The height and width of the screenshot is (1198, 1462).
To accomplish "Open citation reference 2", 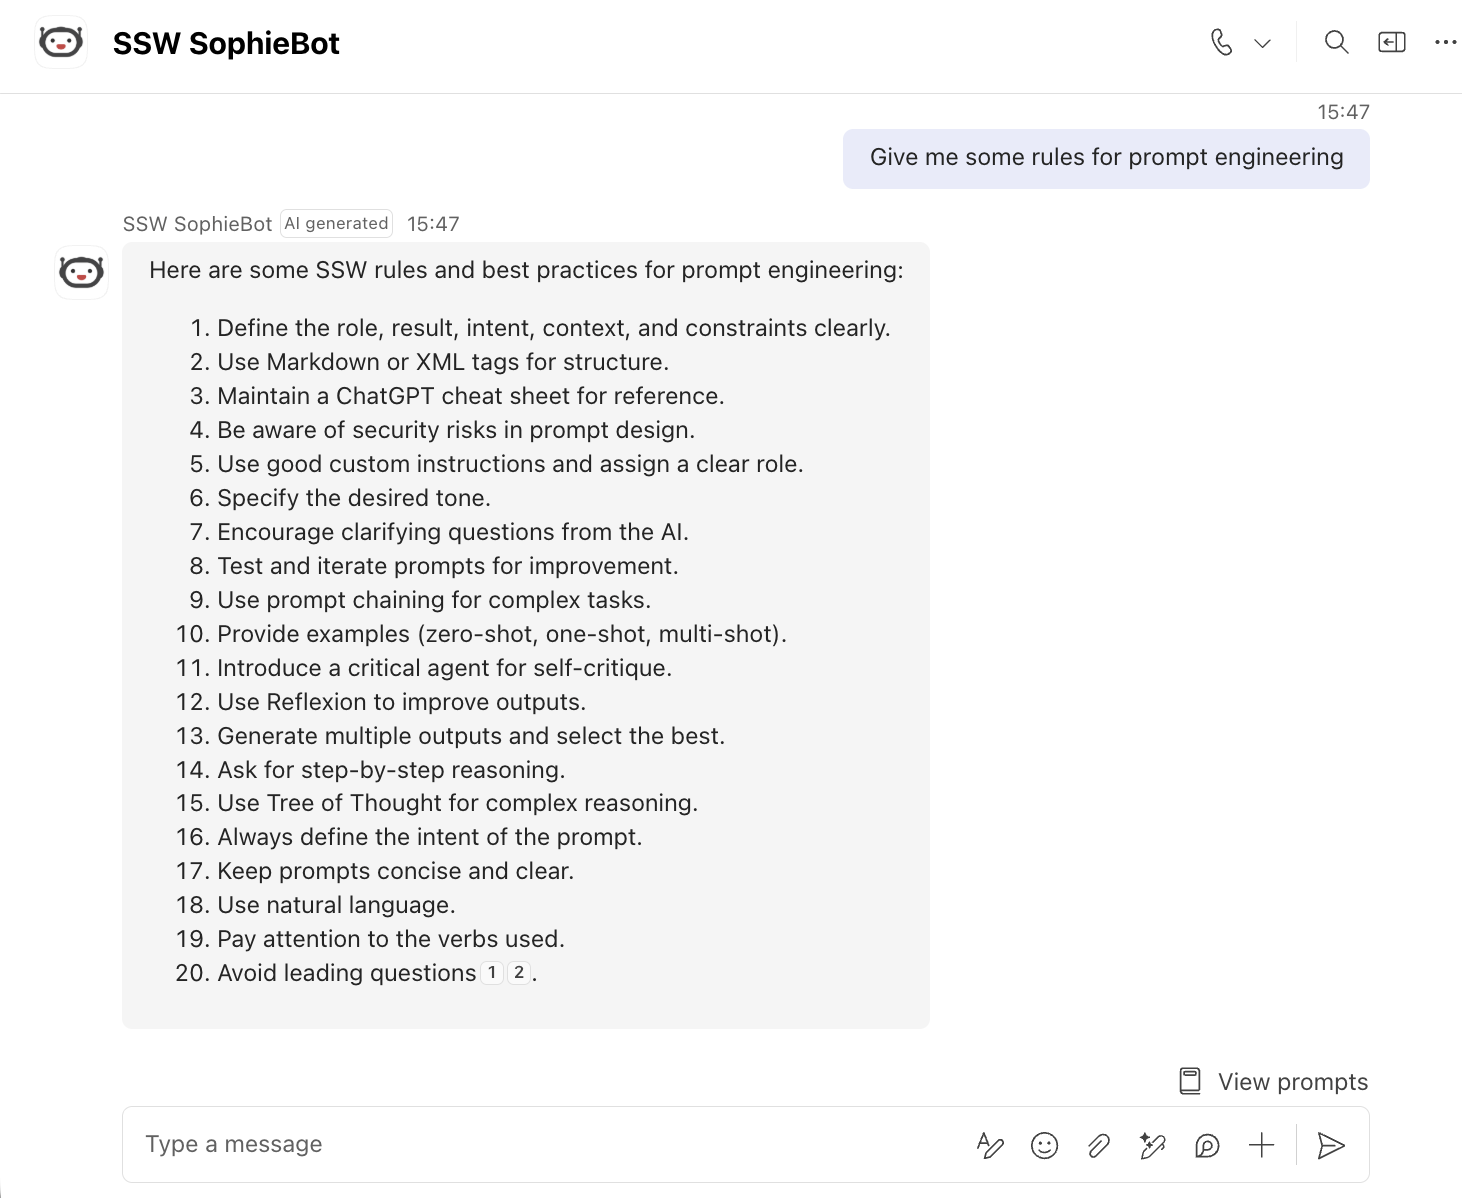I will coord(519,972).
